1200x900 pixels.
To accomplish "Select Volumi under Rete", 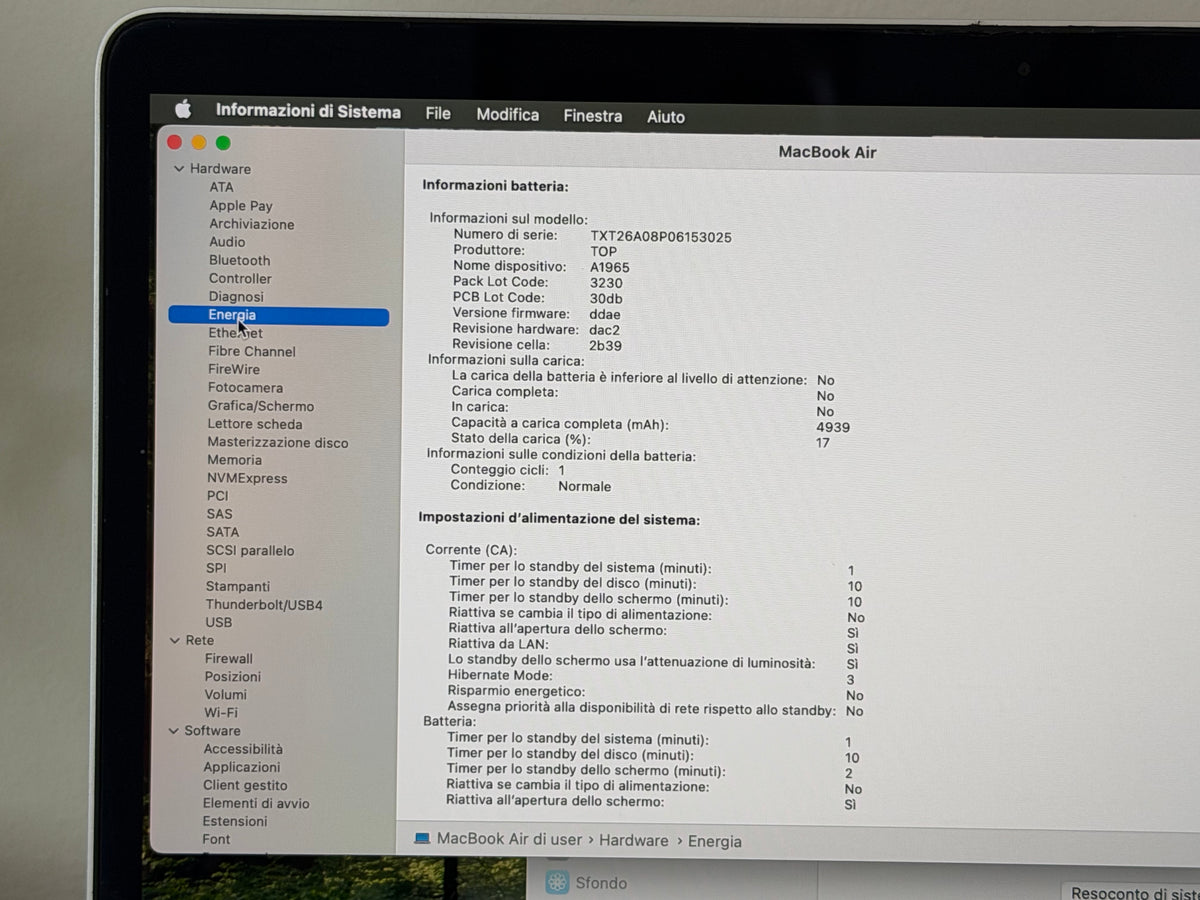I will click(225, 695).
